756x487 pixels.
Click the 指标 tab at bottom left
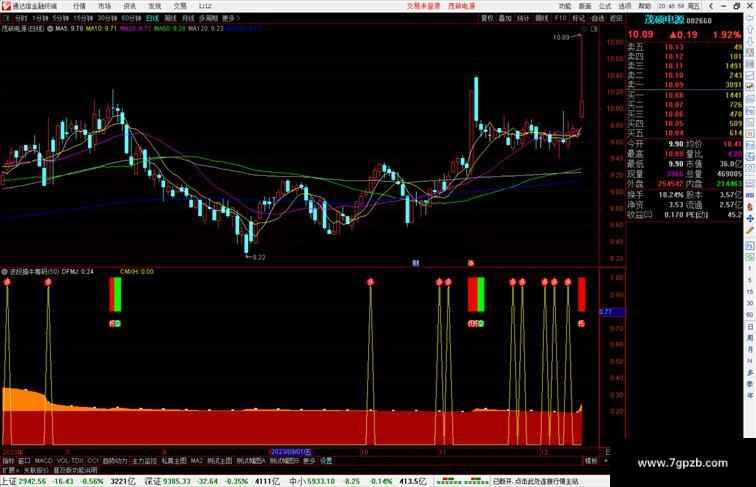(8, 461)
